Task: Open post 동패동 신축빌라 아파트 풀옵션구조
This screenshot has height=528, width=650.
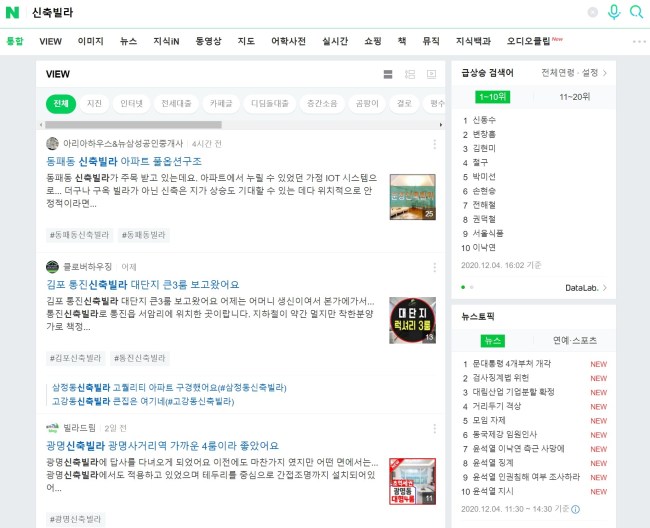Action: tap(124, 161)
